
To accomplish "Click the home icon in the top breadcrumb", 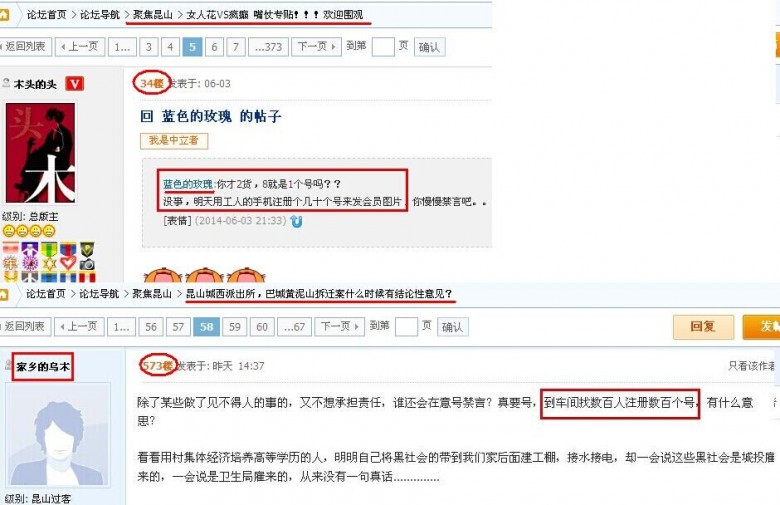I will (x=3, y=15).
